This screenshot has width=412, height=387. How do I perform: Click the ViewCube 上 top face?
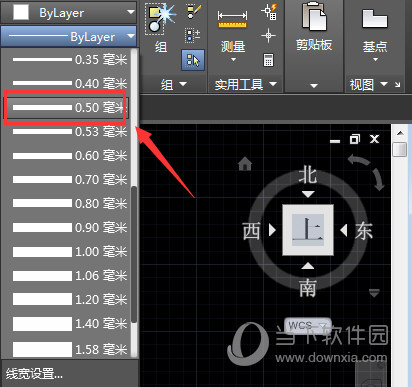[x=308, y=230]
